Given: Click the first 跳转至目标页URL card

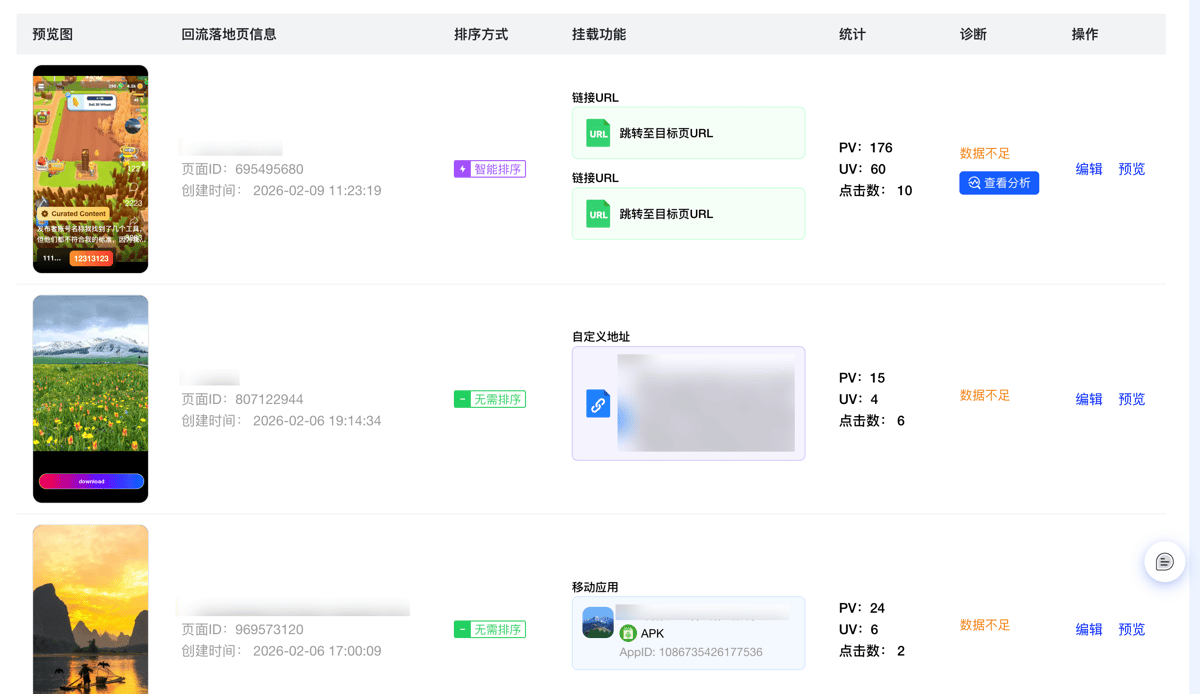Looking at the screenshot, I should point(688,133).
